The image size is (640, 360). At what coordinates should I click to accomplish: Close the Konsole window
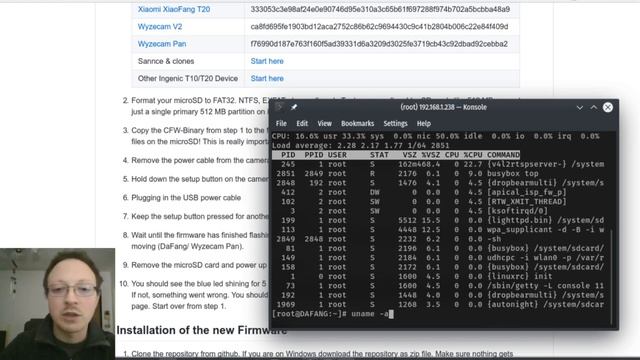pos(608,107)
